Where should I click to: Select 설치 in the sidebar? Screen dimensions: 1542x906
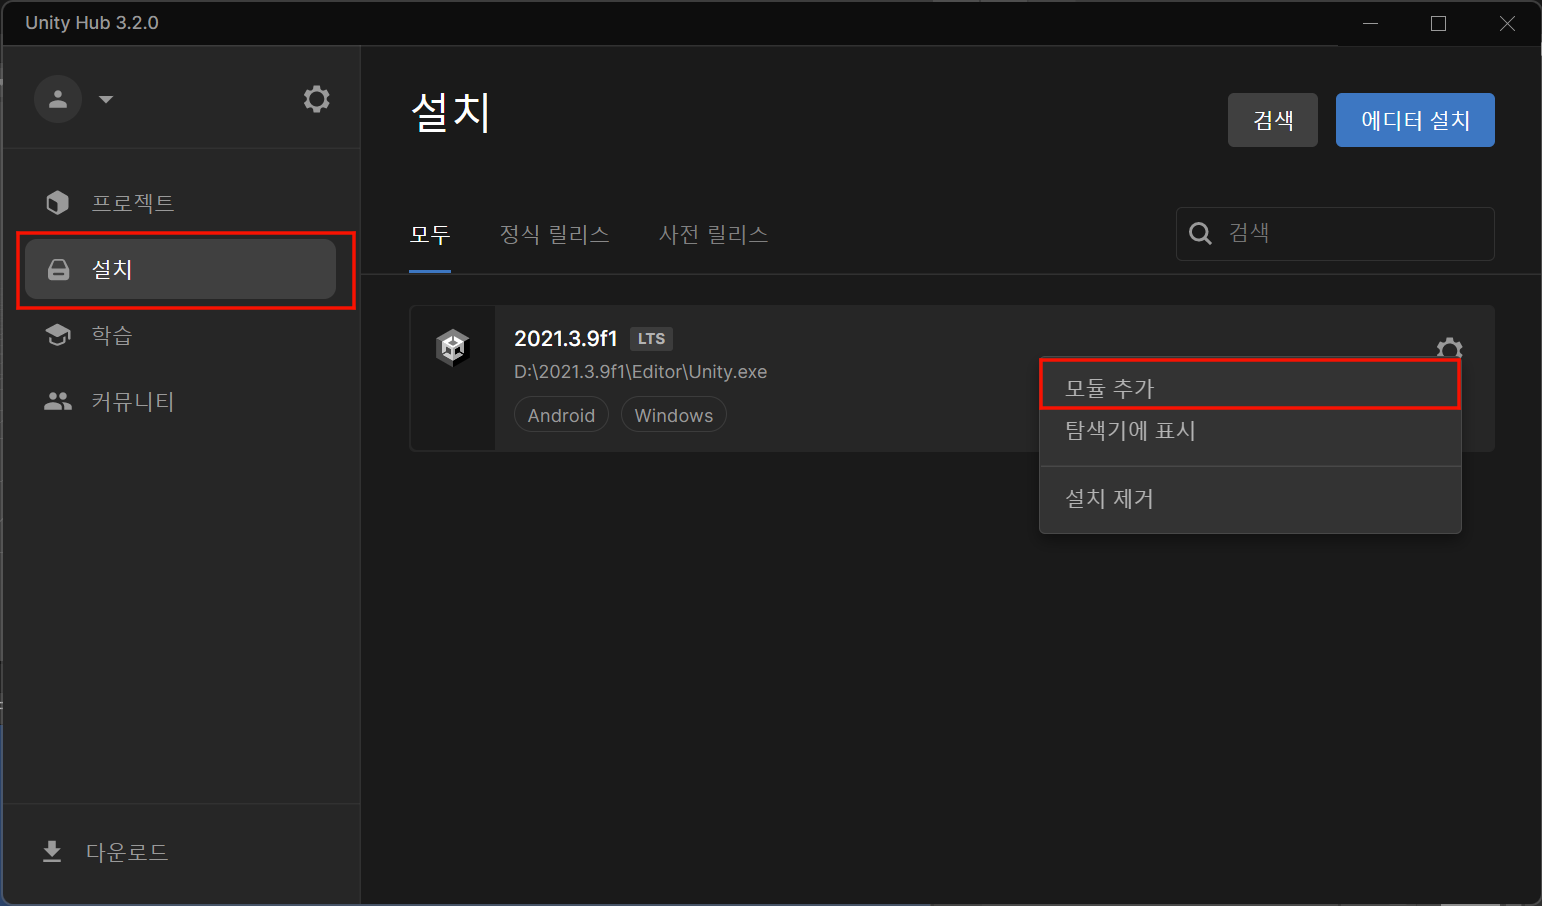pyautogui.click(x=180, y=269)
